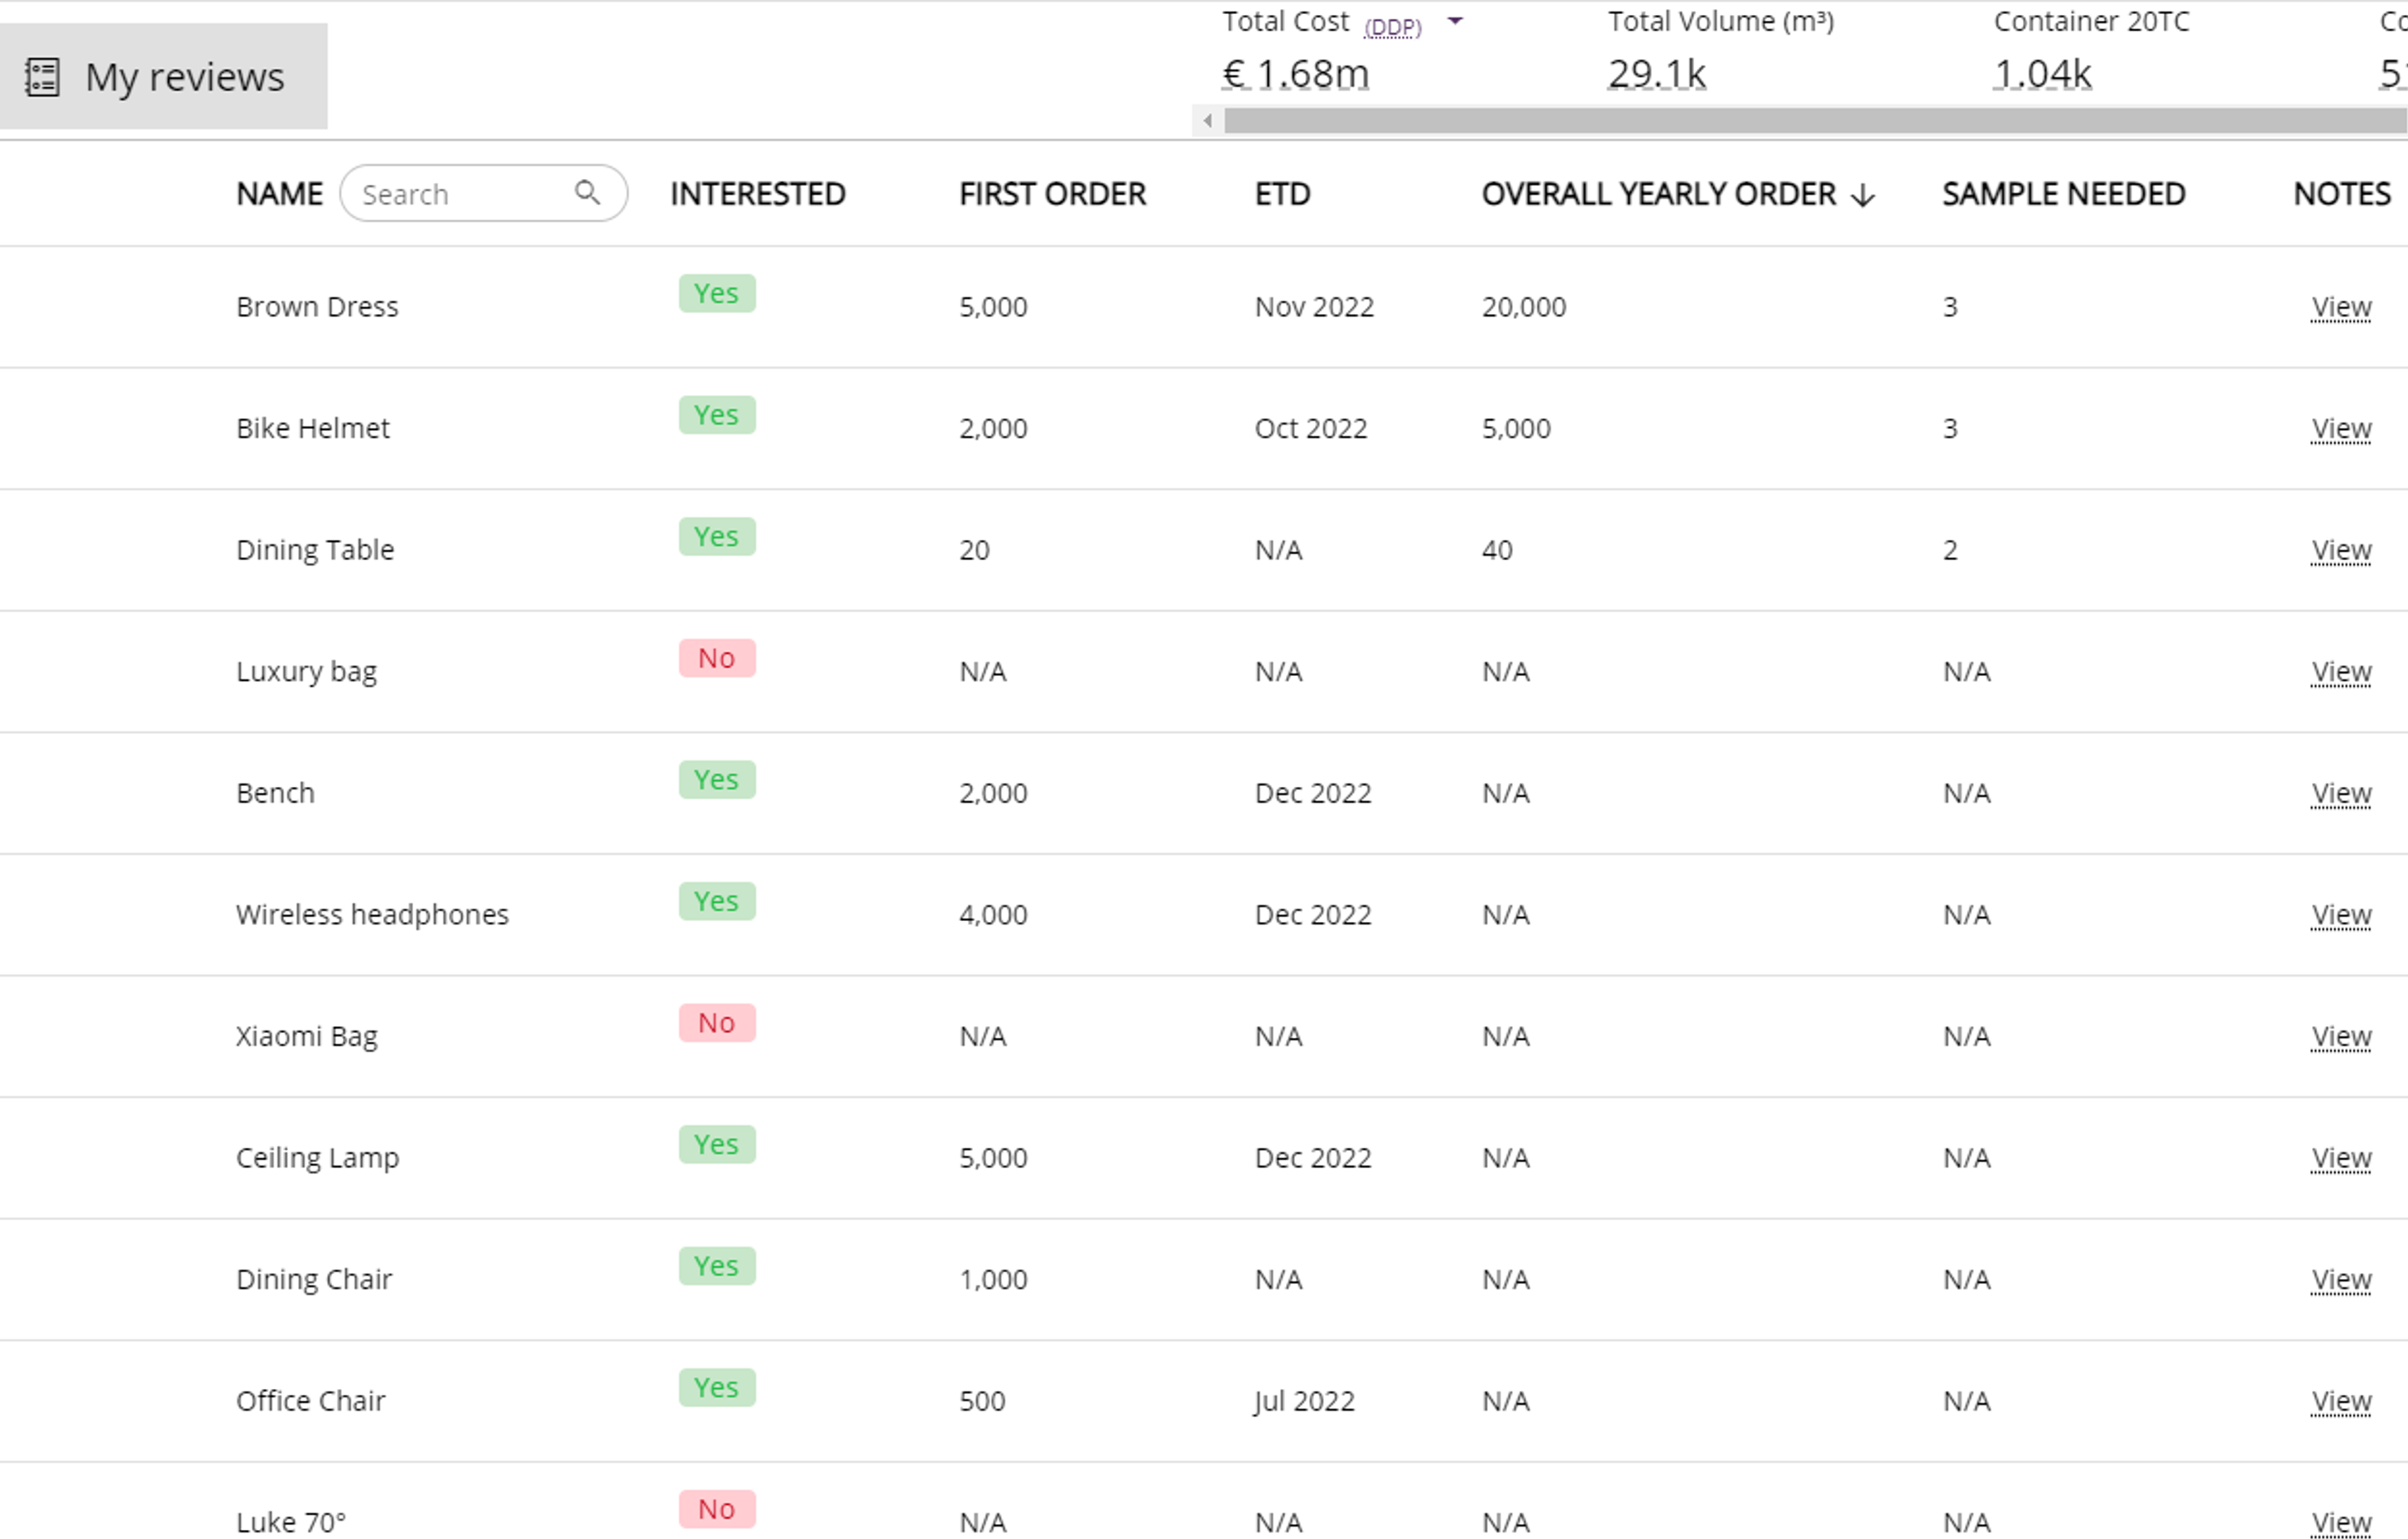Click the Total Cost value €1.68m
The width and height of the screenshot is (2408, 1539).
click(1295, 74)
